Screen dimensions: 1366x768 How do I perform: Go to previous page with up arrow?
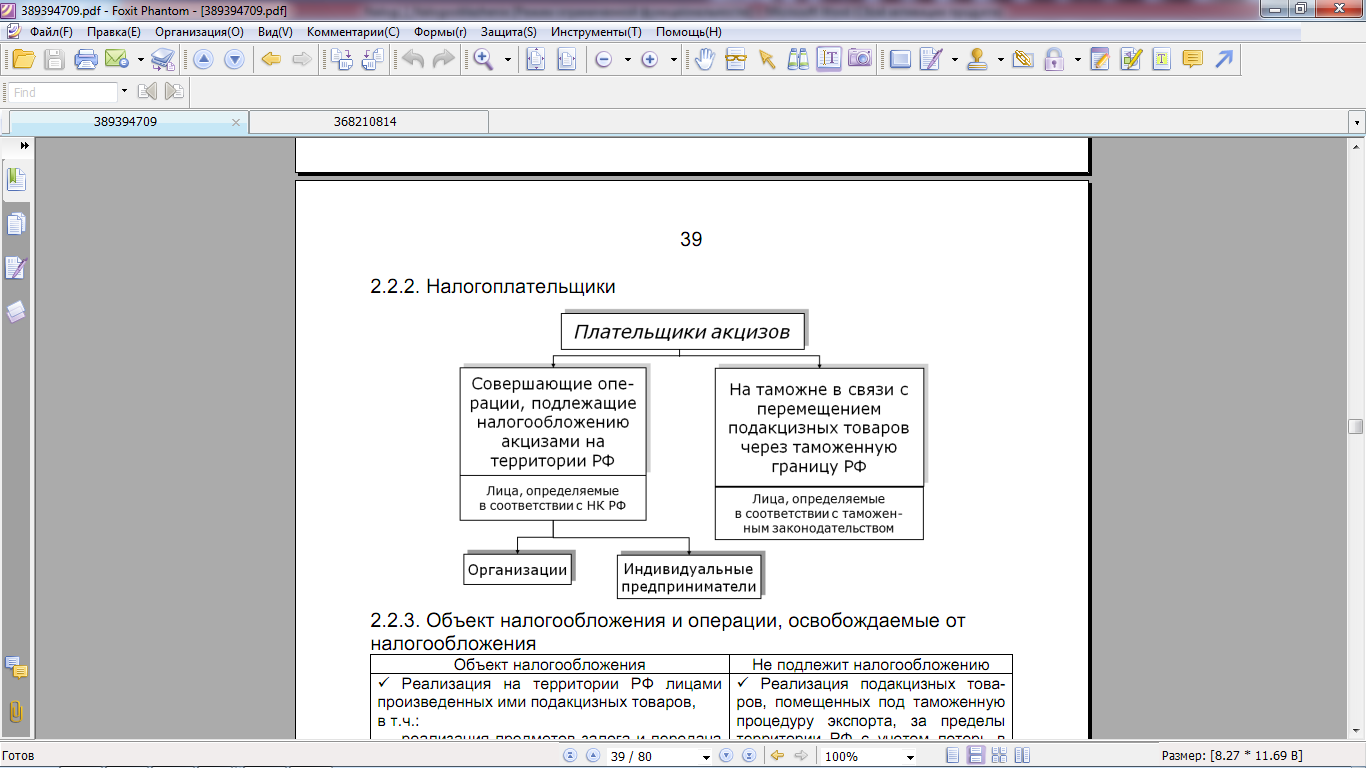click(x=203, y=59)
